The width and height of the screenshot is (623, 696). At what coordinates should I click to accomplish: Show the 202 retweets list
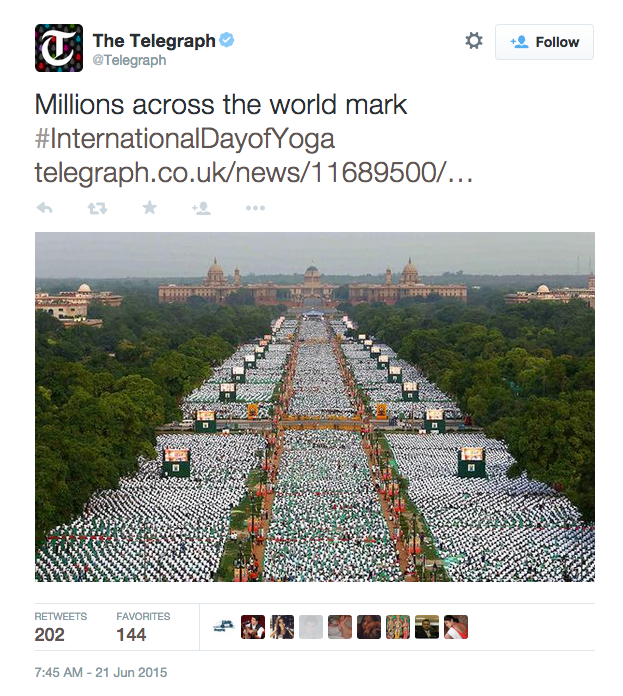(x=61, y=627)
